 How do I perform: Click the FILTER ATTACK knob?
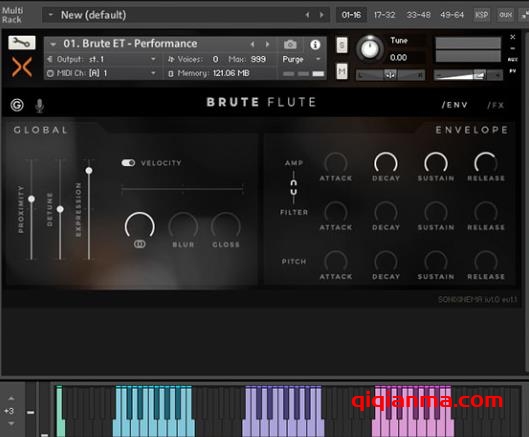(x=336, y=212)
